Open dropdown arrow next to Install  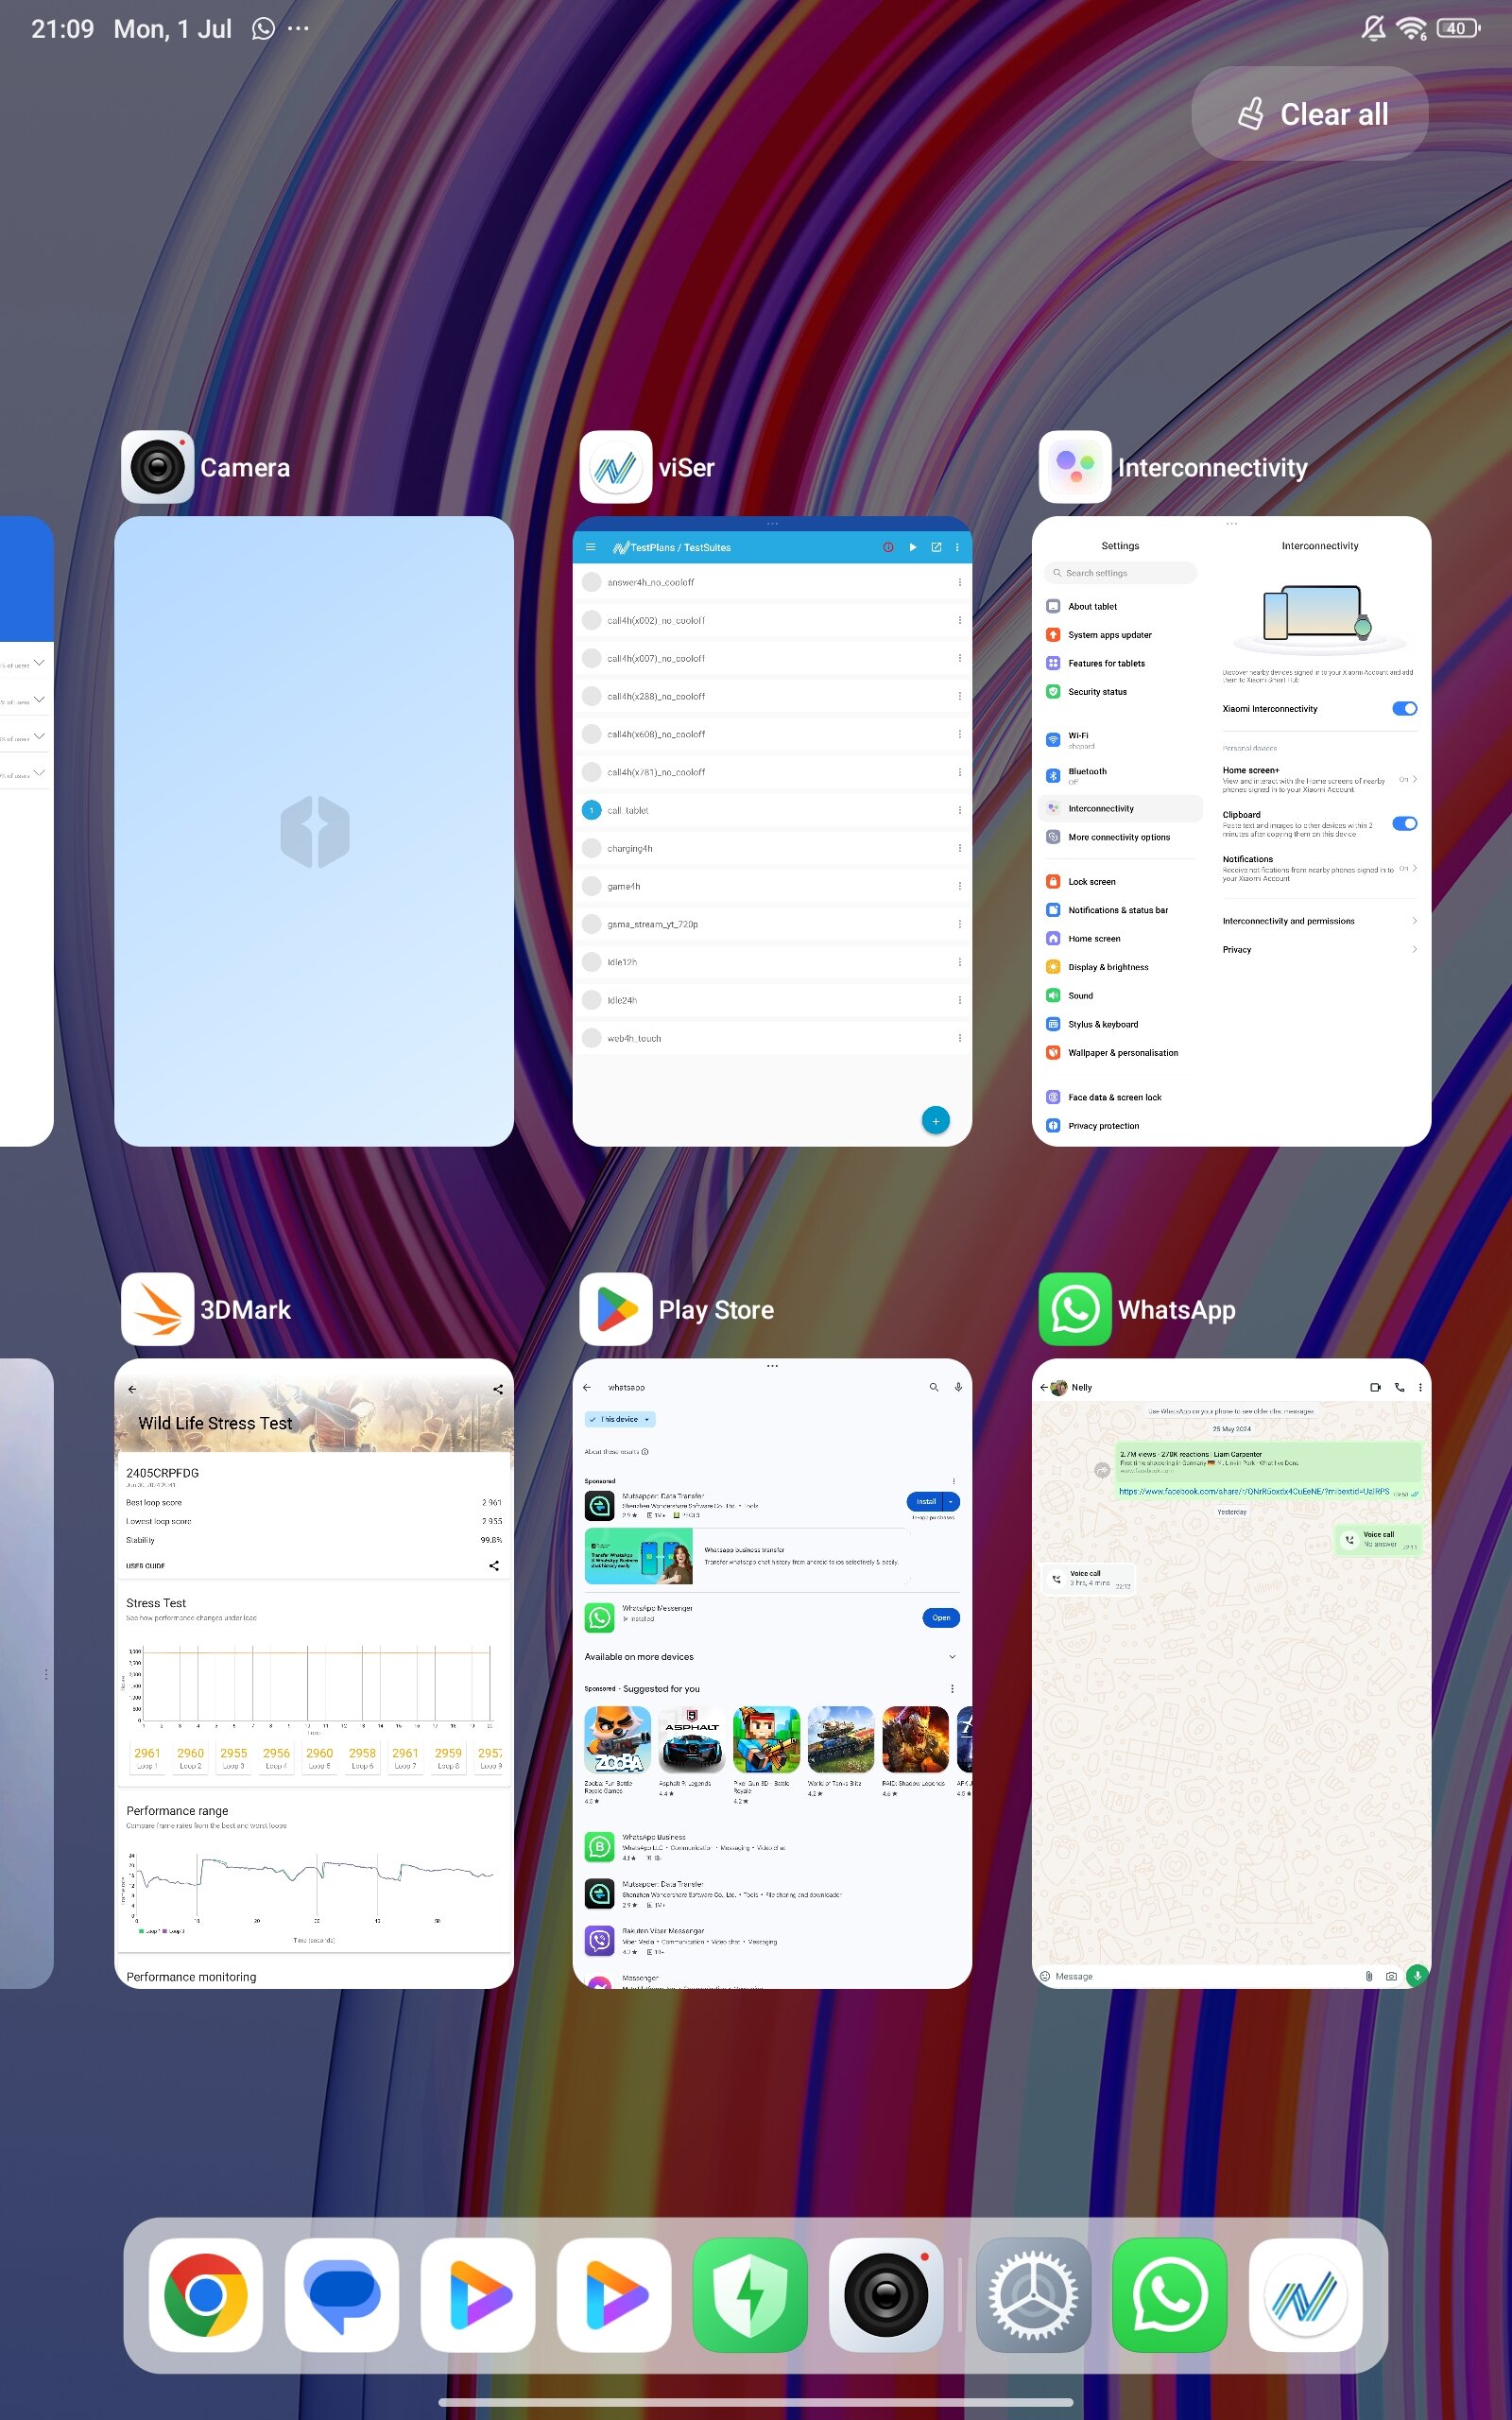(952, 1501)
